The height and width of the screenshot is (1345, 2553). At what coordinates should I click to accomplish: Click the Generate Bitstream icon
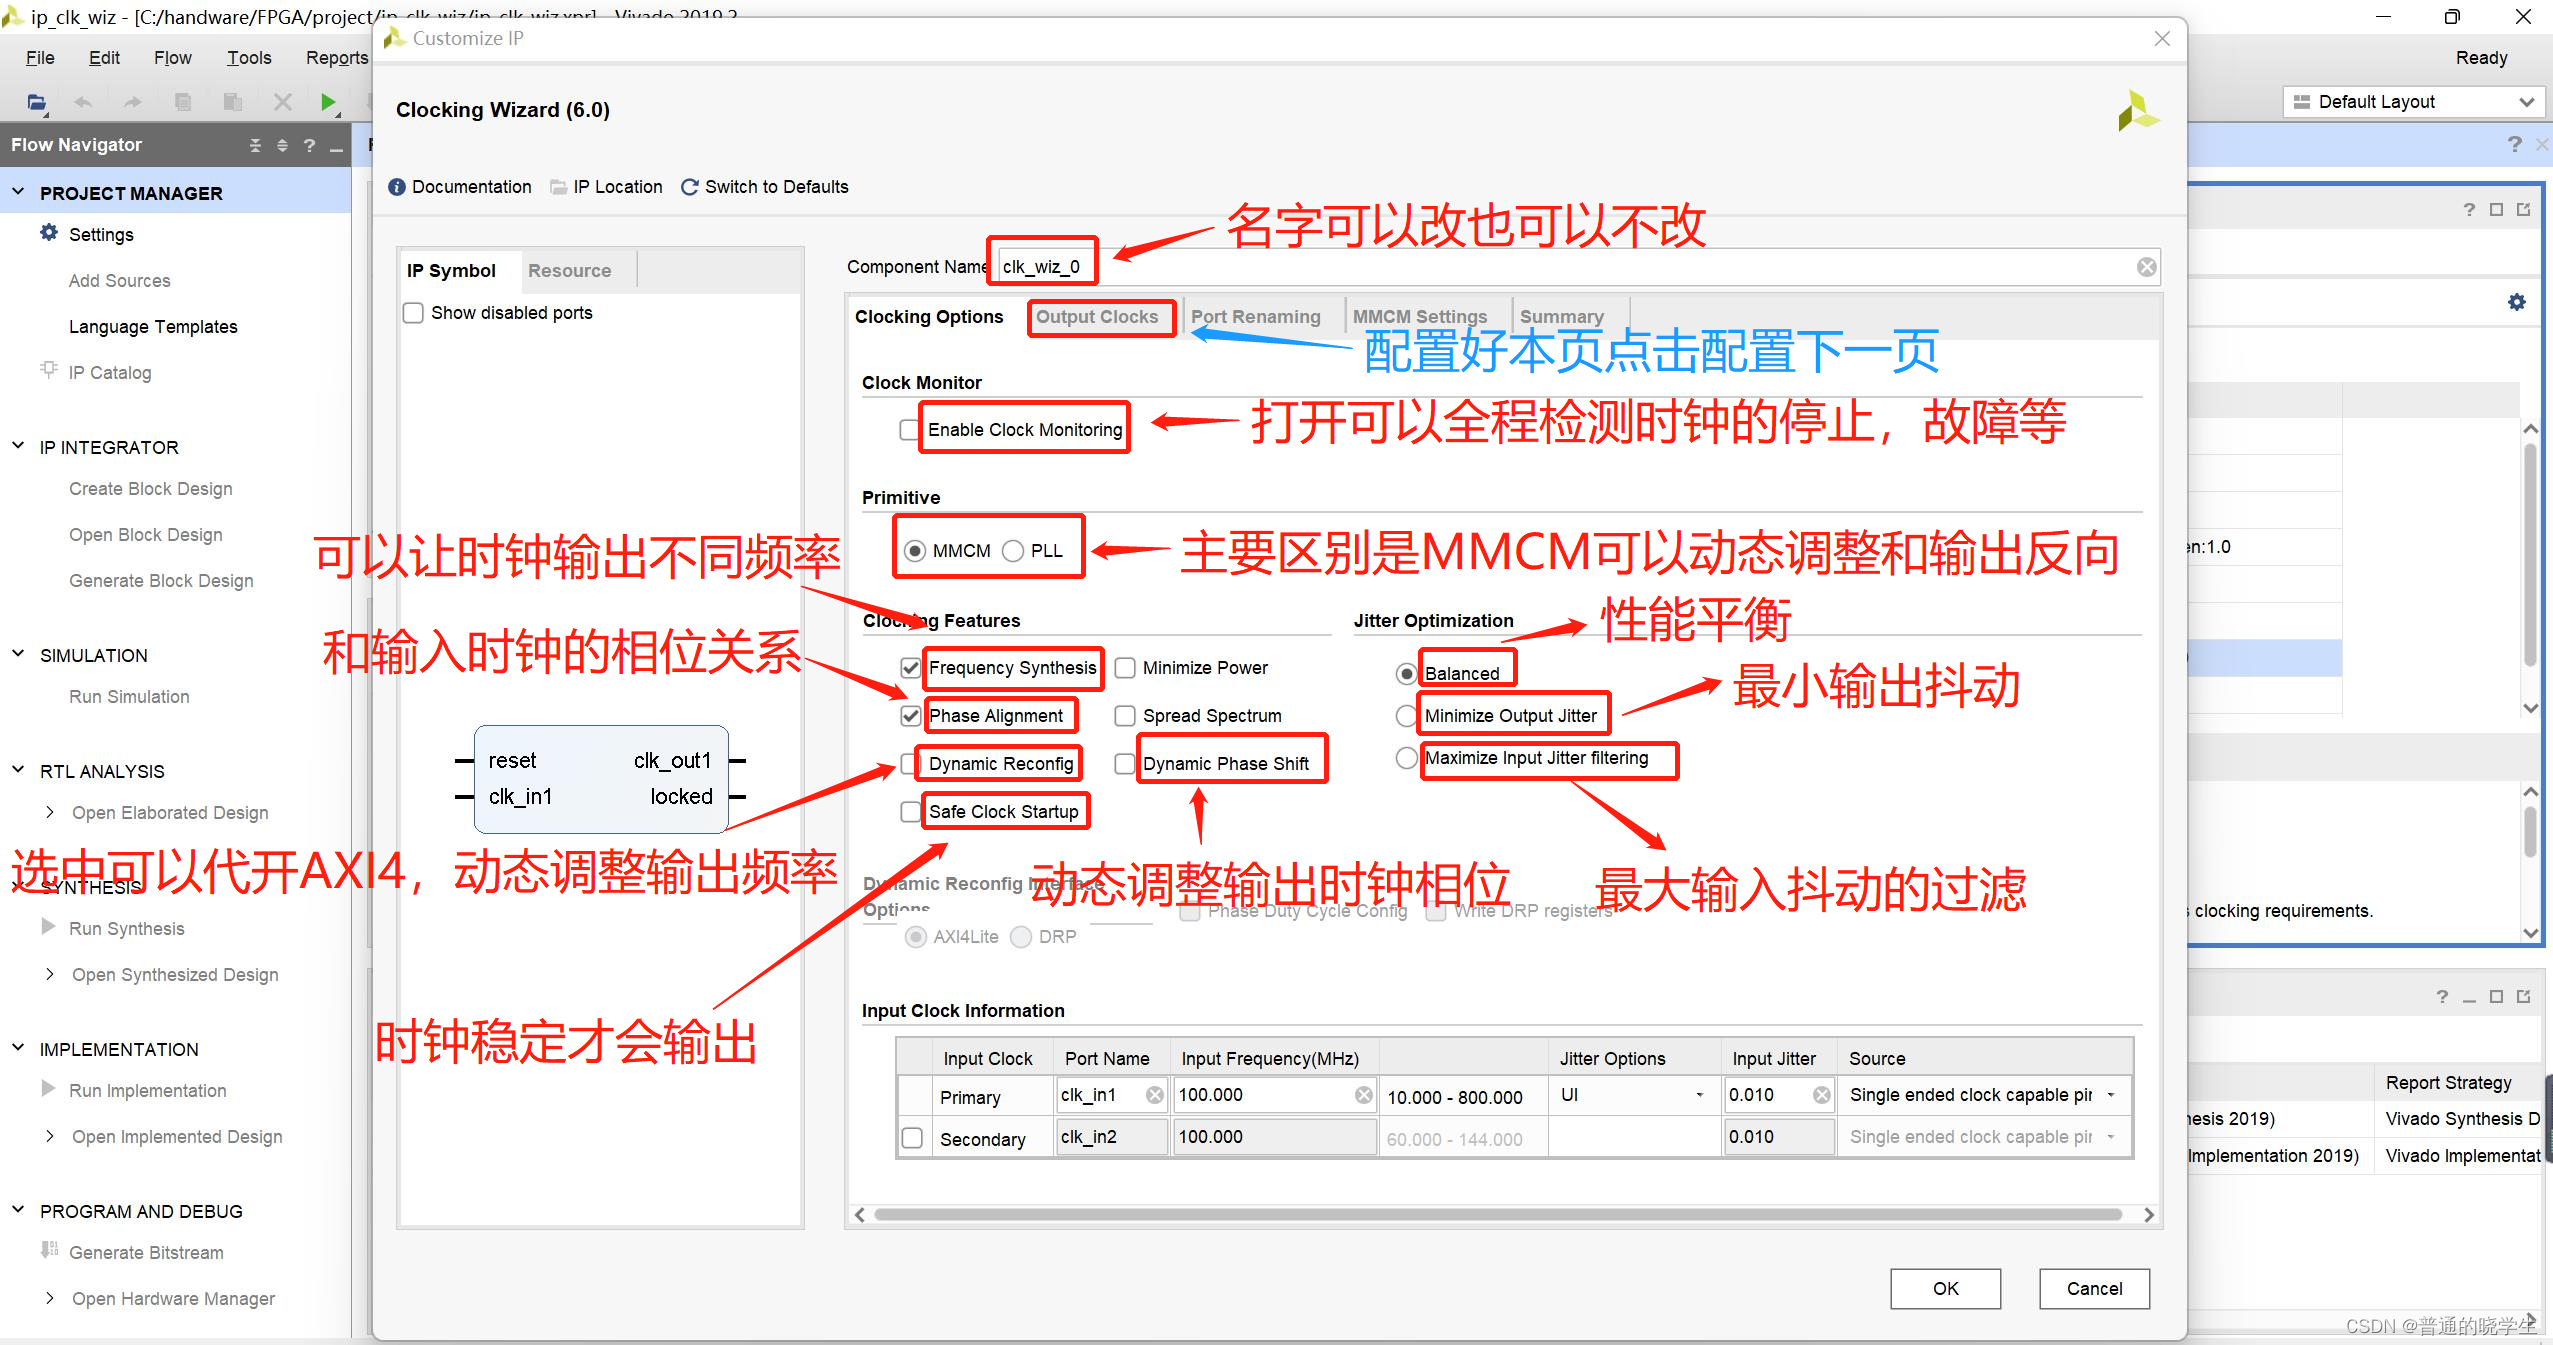point(48,1251)
